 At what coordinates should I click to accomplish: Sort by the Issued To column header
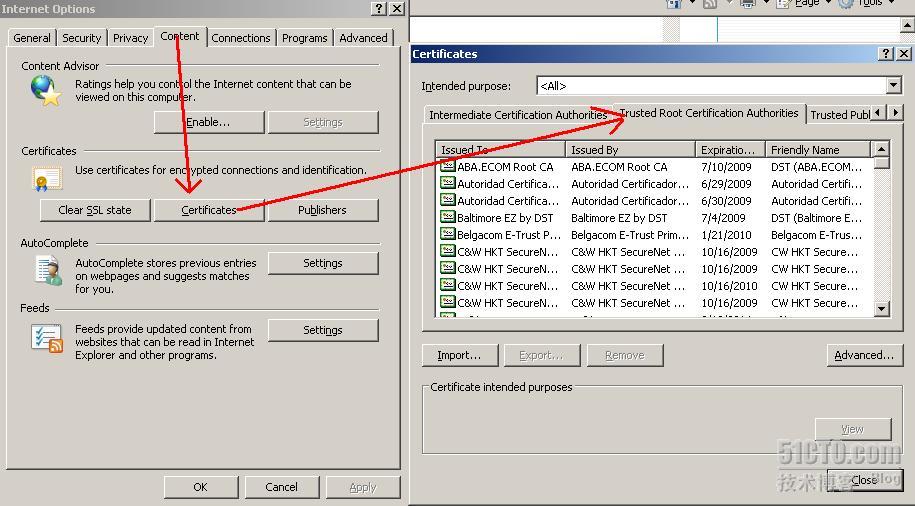pos(501,149)
